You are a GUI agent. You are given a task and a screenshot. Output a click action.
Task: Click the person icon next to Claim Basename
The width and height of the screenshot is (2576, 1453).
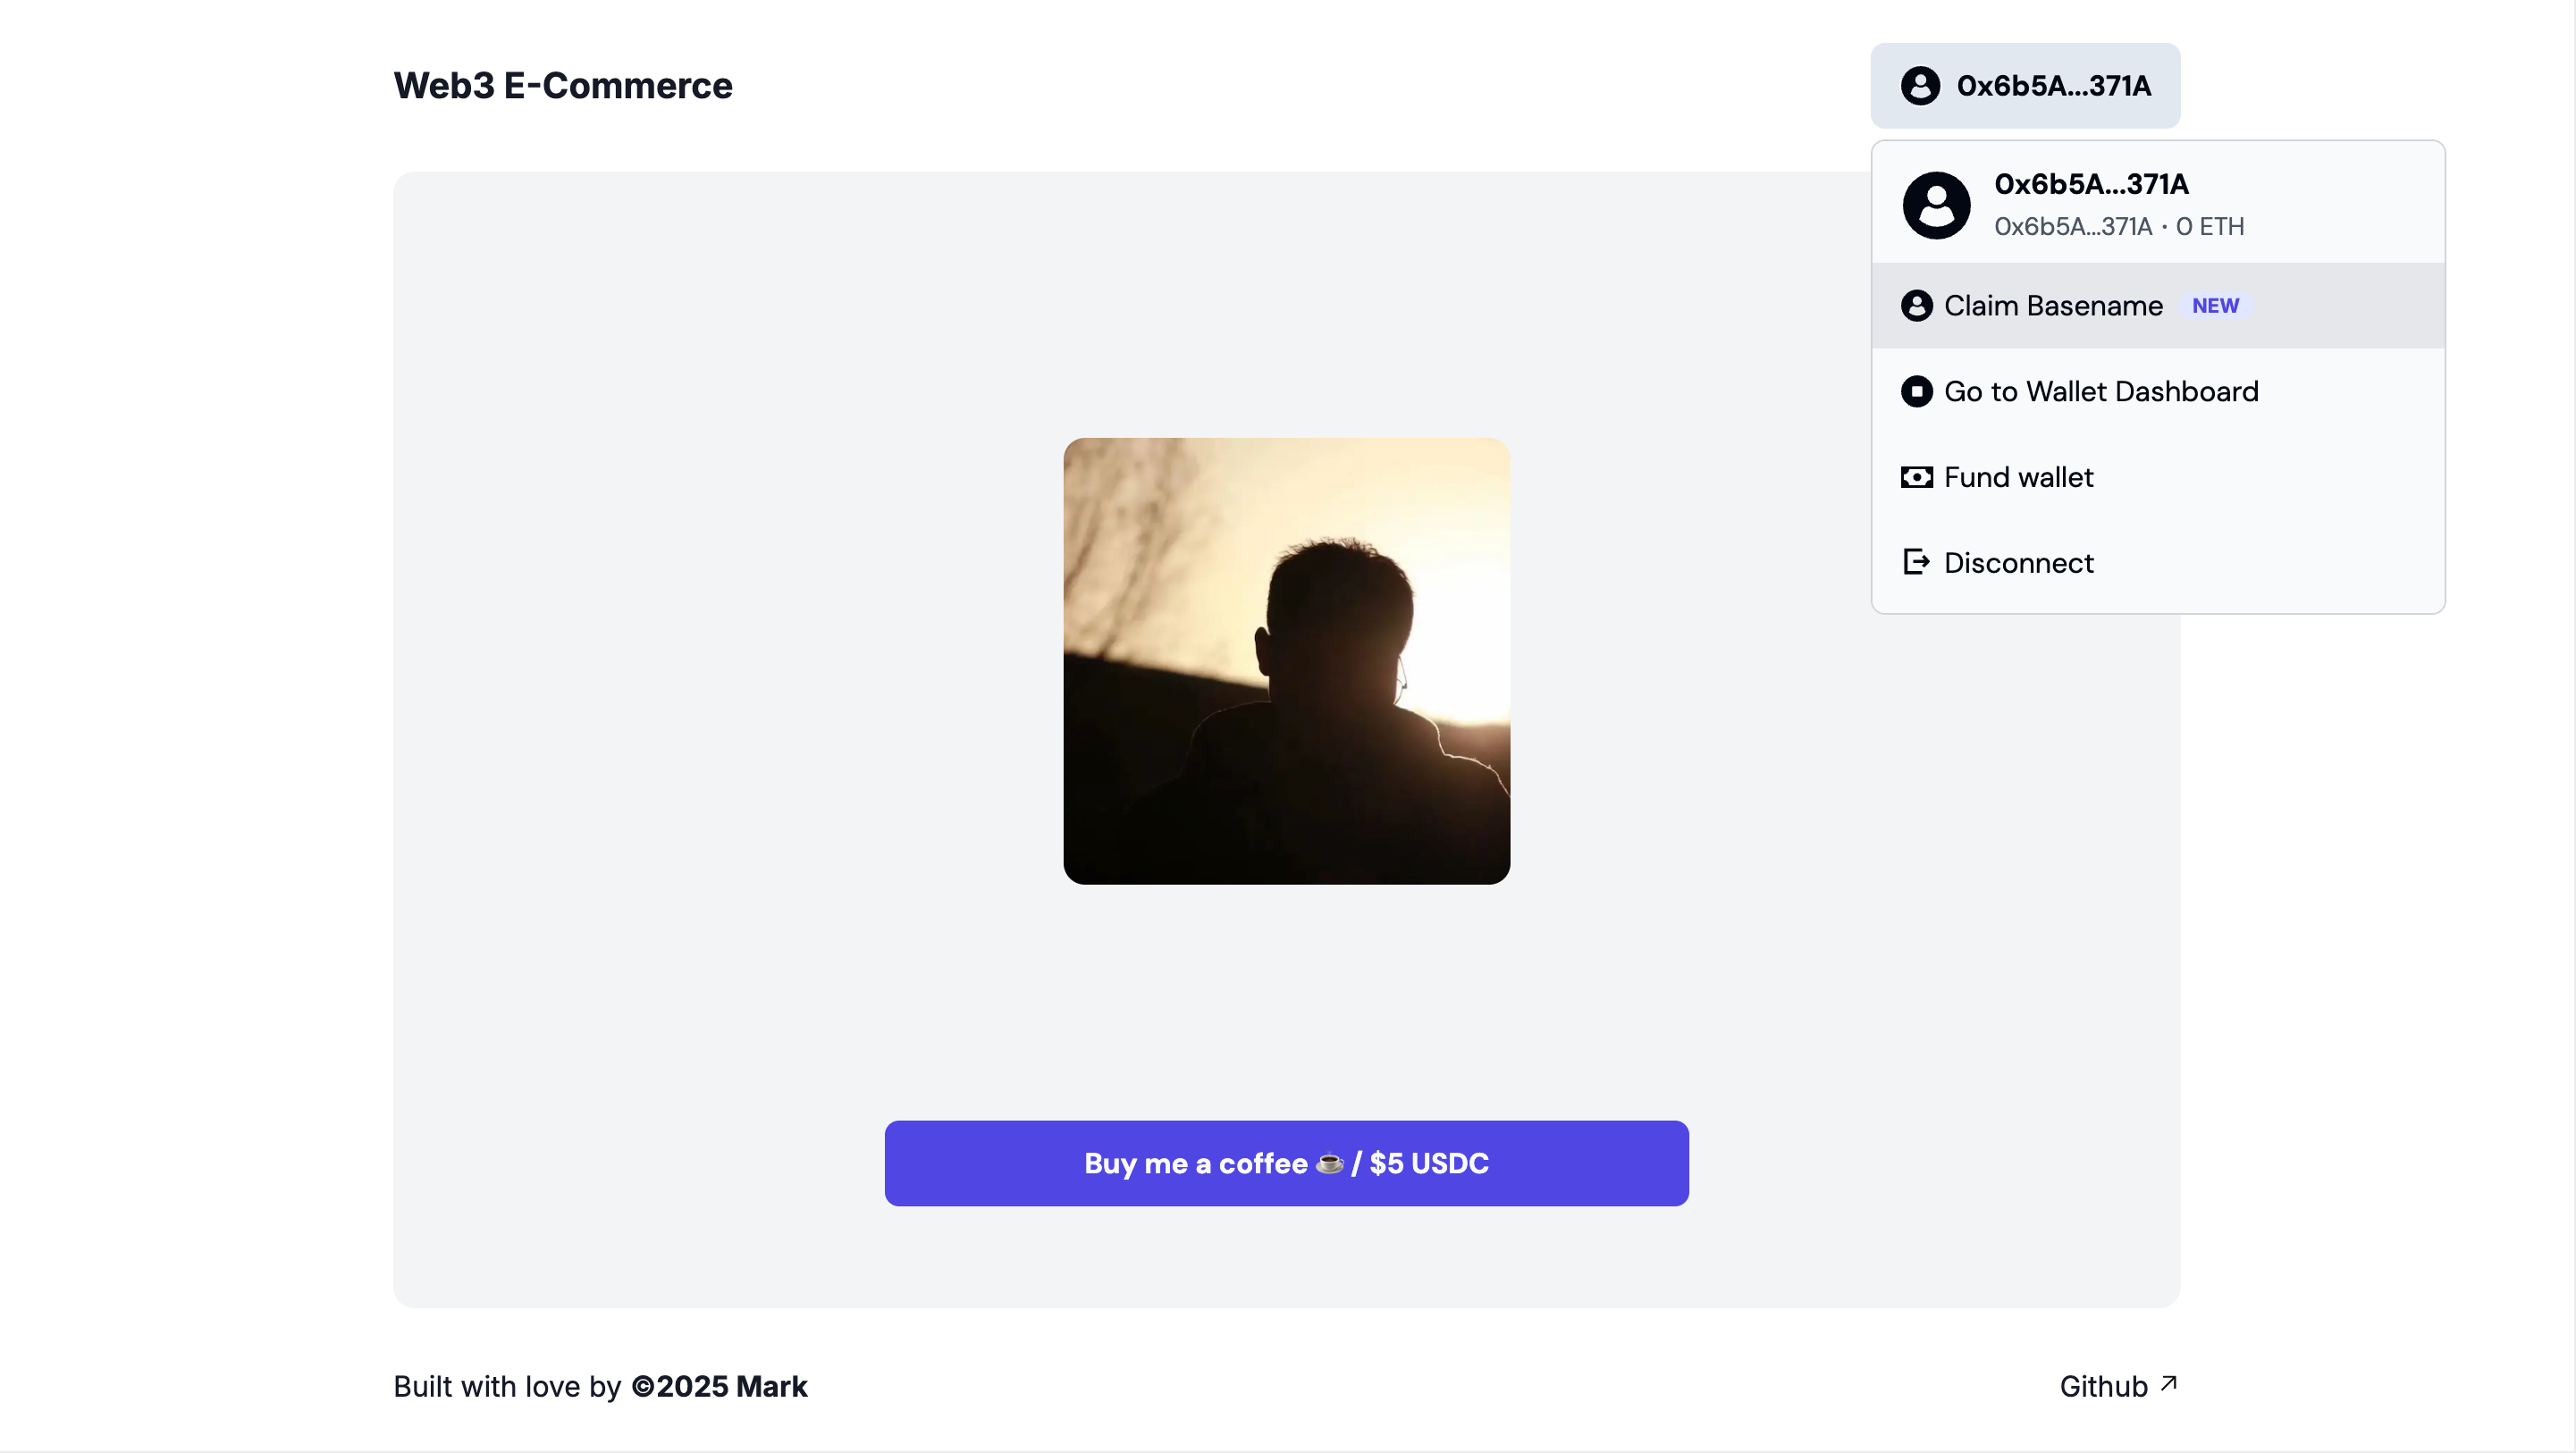point(1917,306)
